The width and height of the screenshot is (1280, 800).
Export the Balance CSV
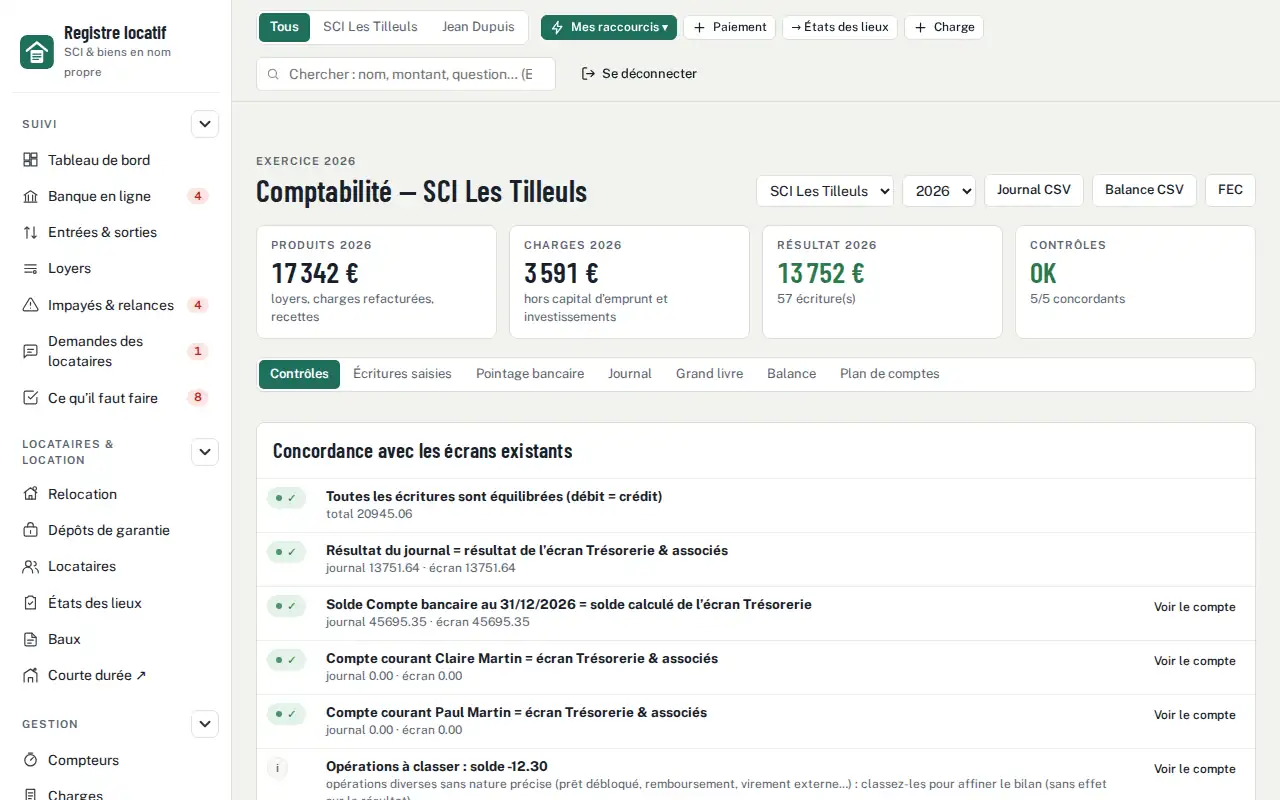[1144, 190]
